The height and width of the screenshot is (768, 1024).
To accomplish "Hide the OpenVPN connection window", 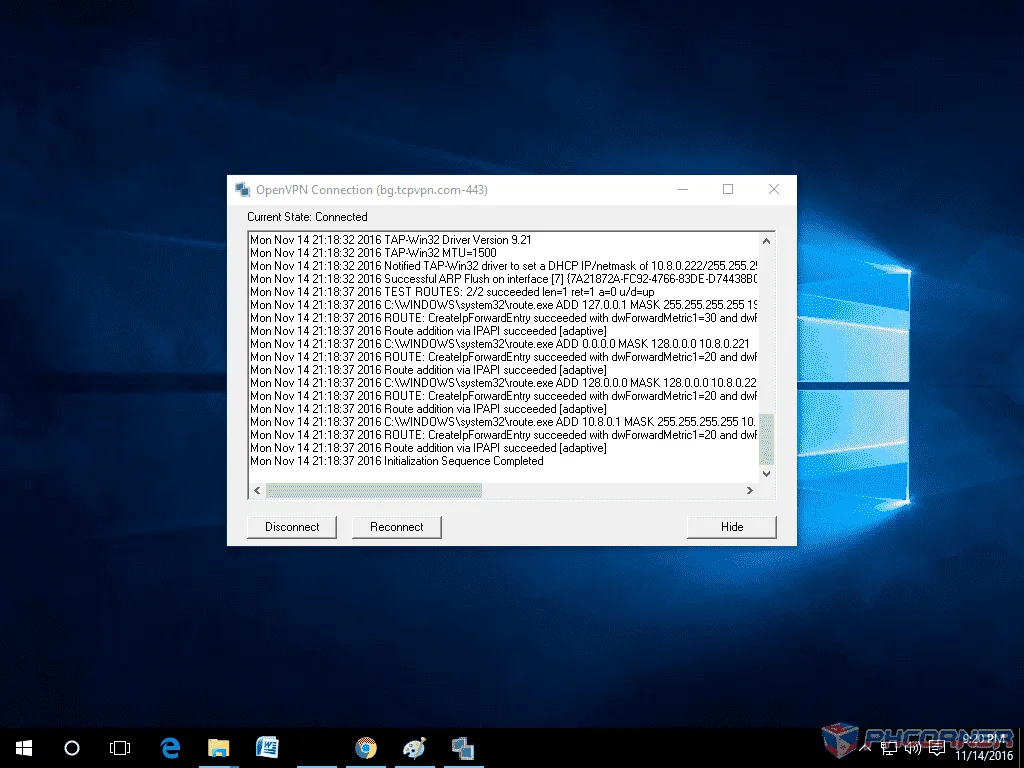I will pyautogui.click(x=731, y=527).
